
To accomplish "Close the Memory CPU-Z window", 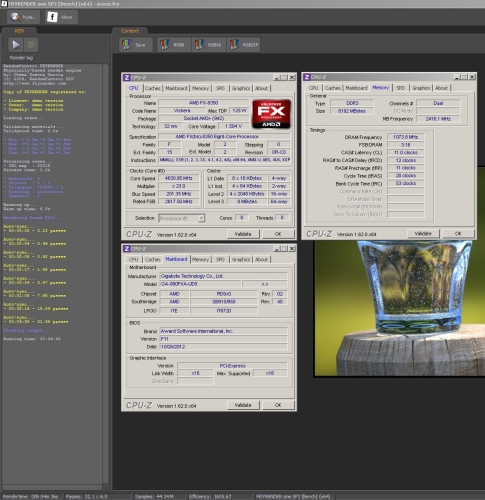I will [472, 77].
